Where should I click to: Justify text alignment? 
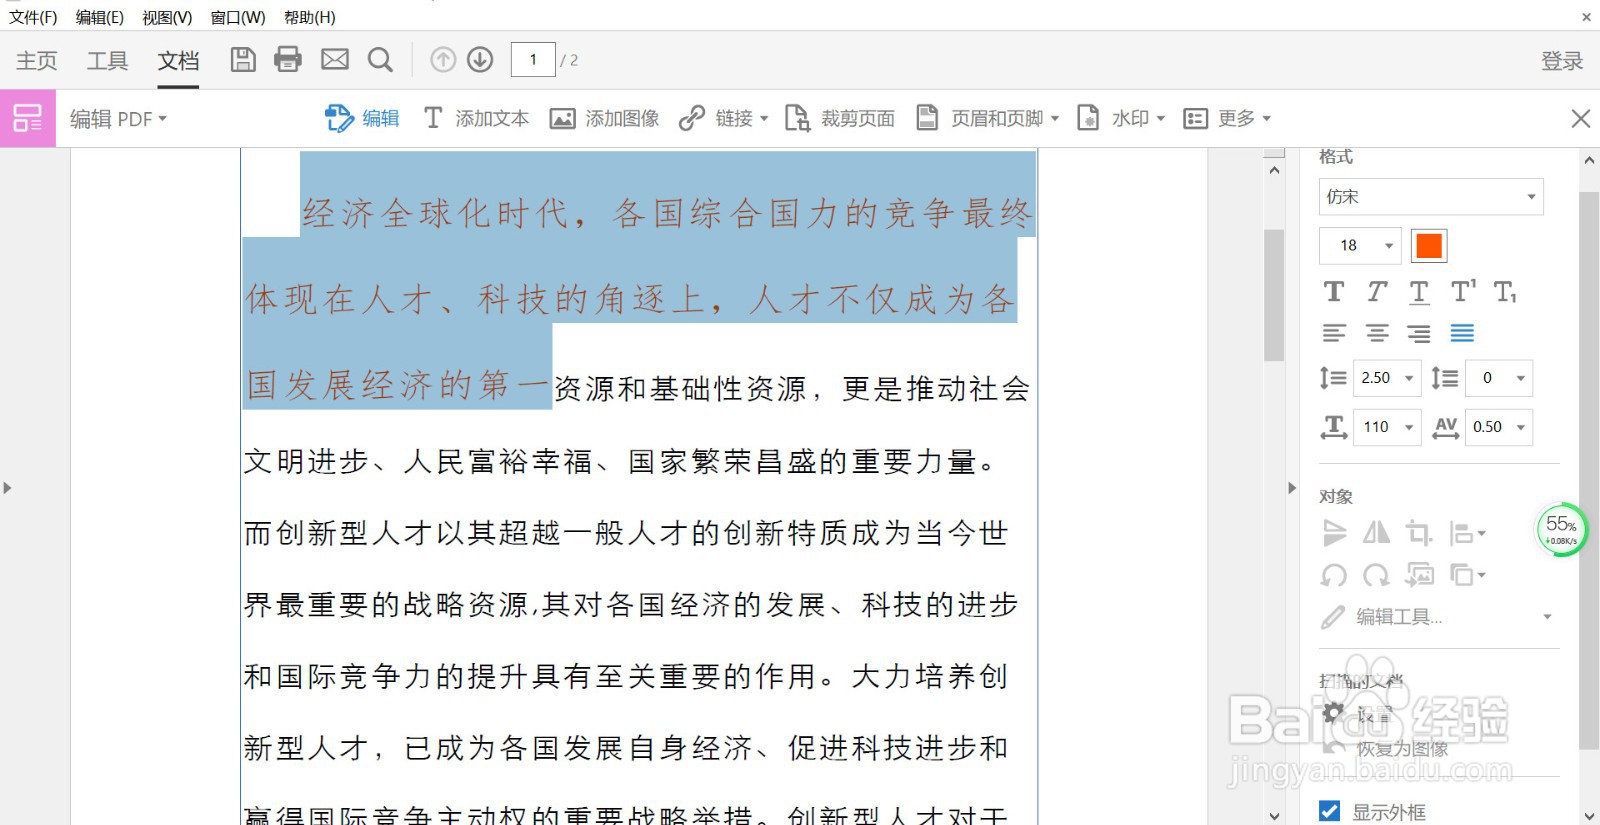click(x=1462, y=333)
